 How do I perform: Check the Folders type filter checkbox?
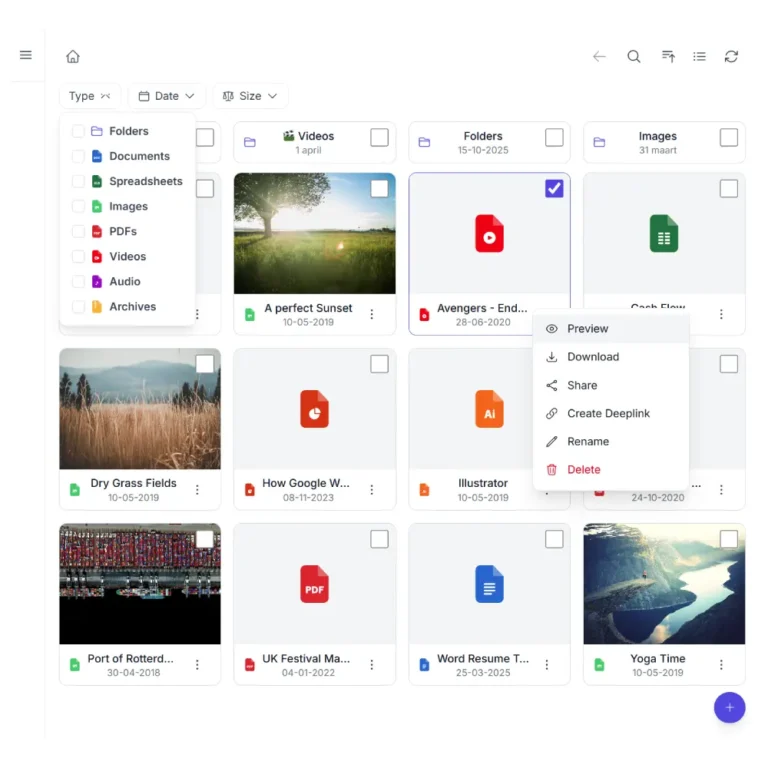(x=78, y=131)
